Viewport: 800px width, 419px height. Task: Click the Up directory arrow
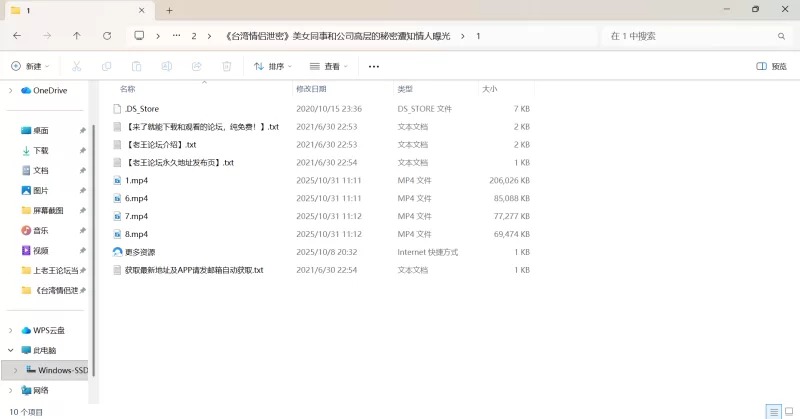pyautogui.click(x=77, y=36)
